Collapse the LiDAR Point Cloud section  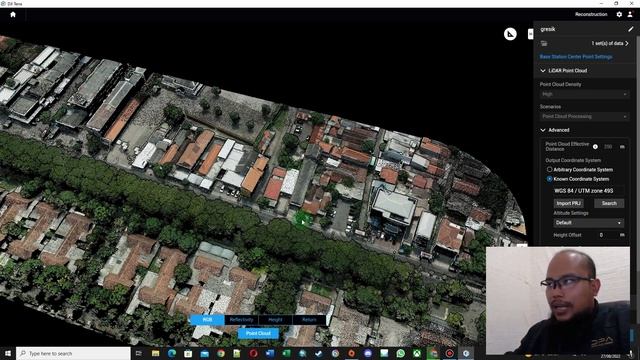tap(543, 71)
